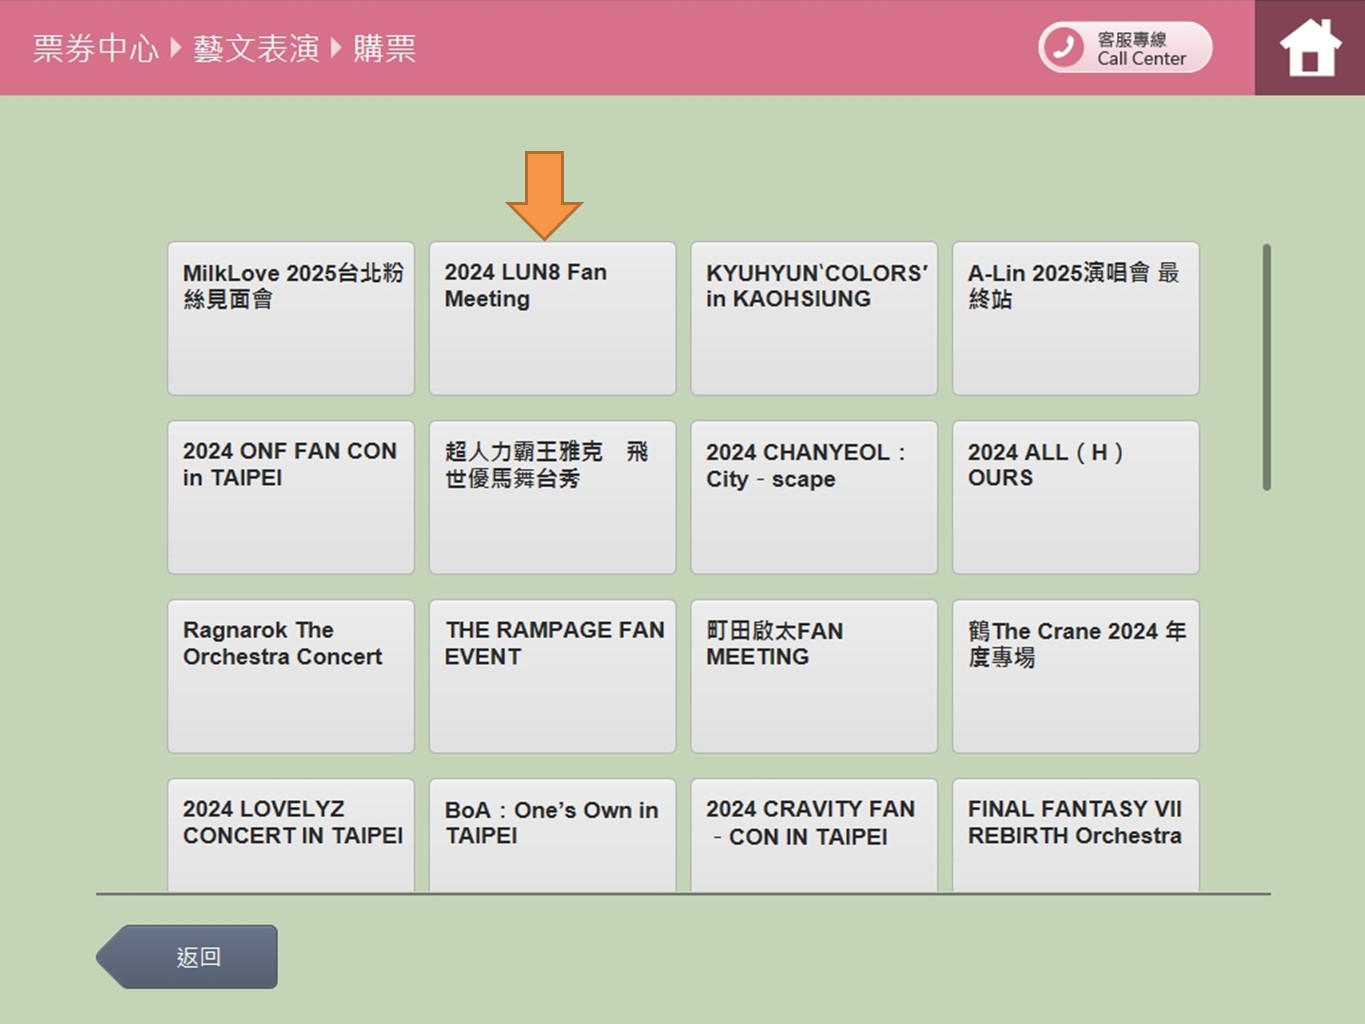Viewport: 1365px width, 1024px height.
Task: Choose 鶴The Crane 2024 年度專場 event
Action: point(1076,676)
